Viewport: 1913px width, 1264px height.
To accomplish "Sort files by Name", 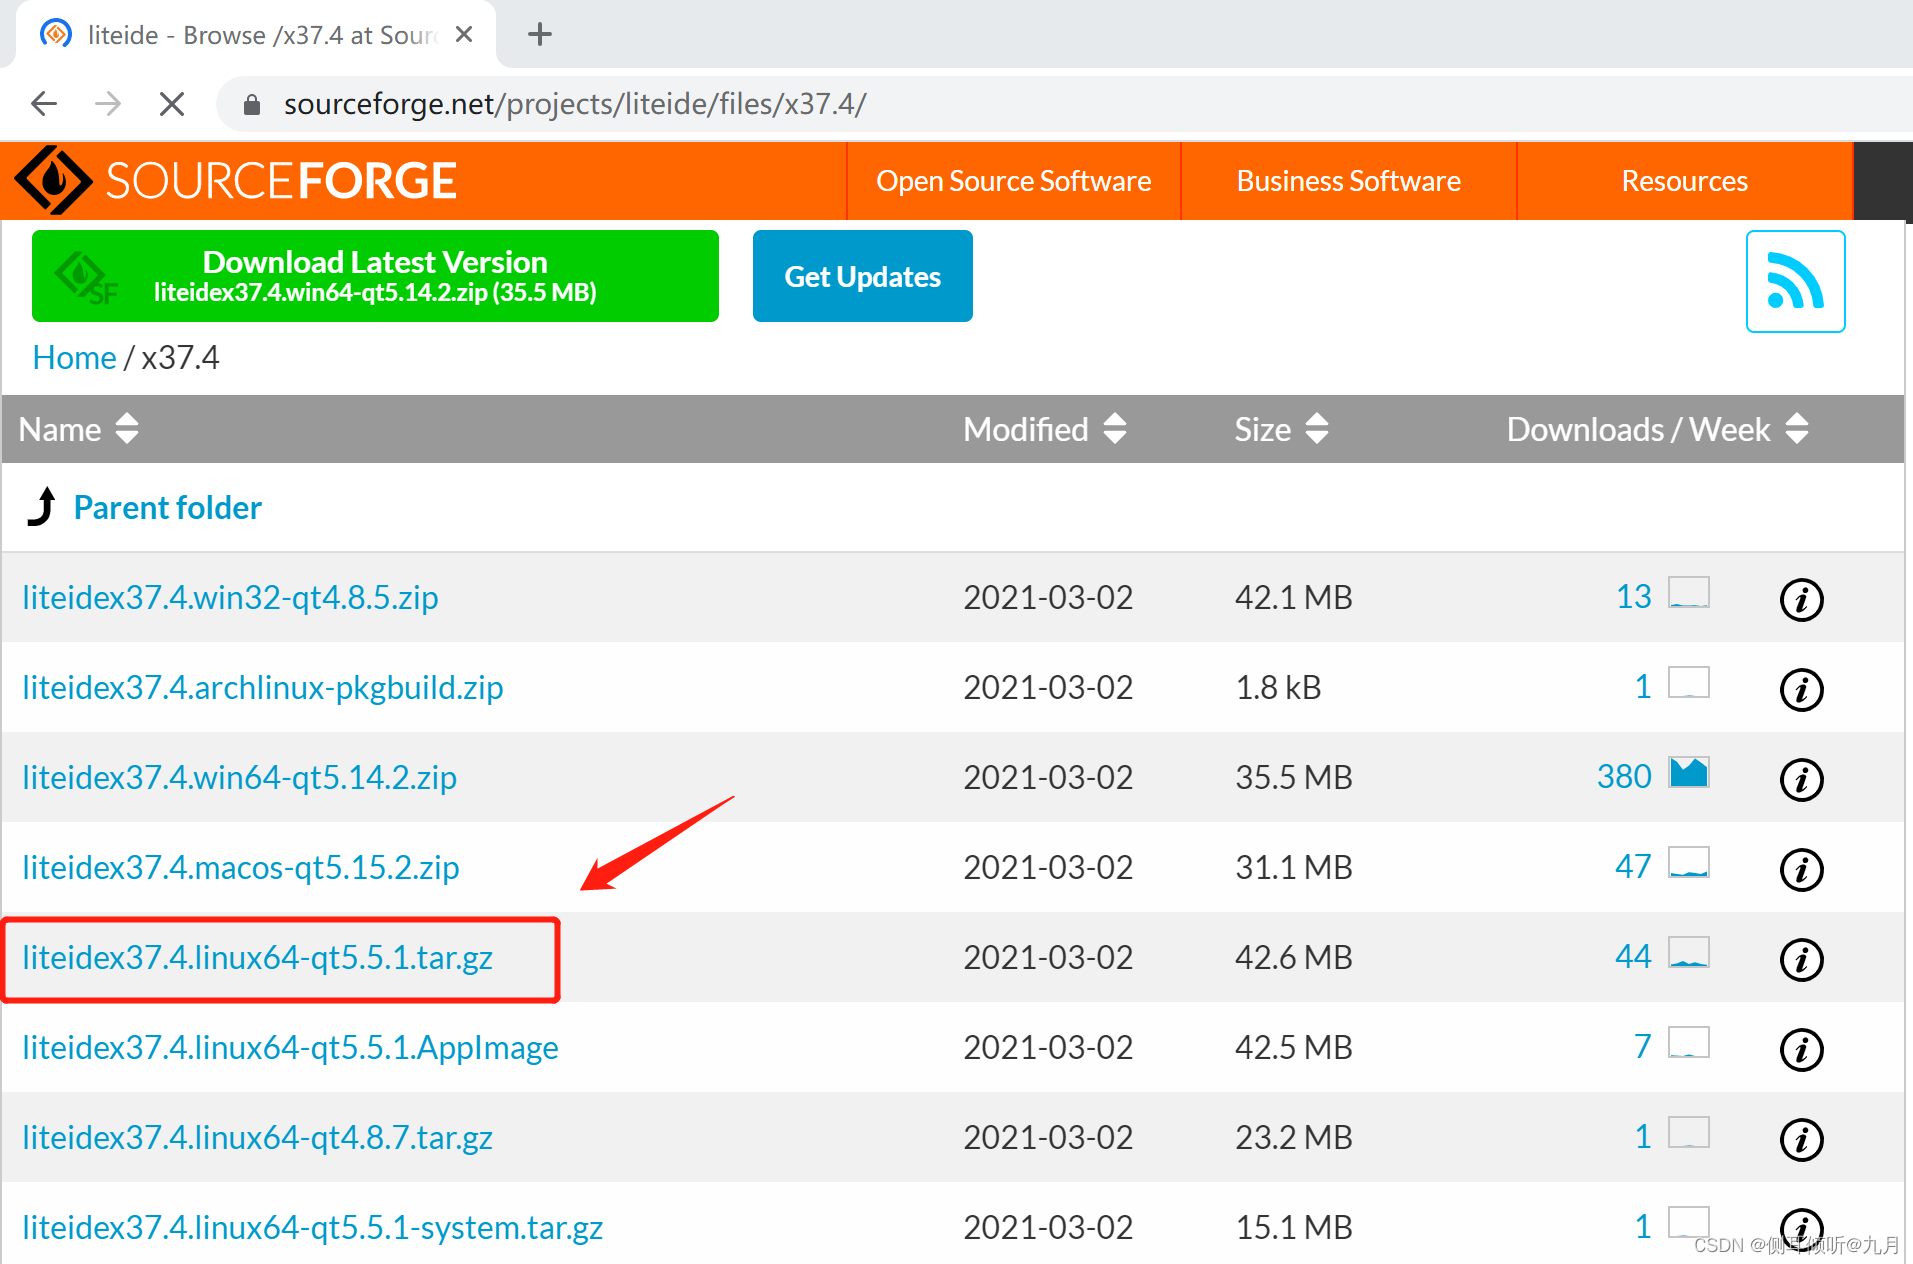I will [78, 429].
